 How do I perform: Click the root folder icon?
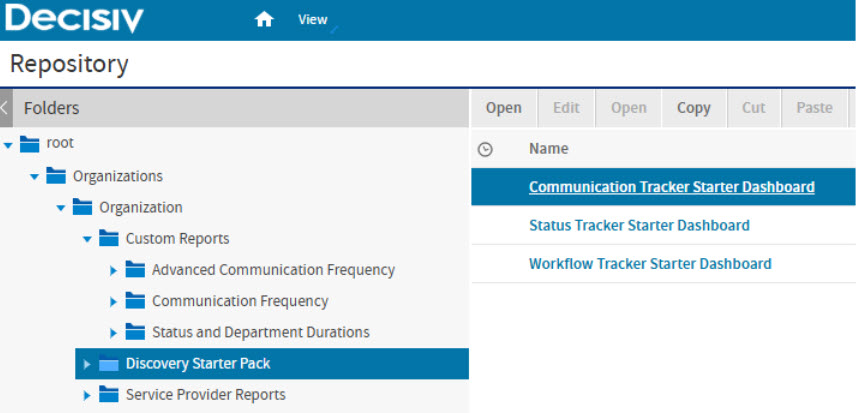30,144
